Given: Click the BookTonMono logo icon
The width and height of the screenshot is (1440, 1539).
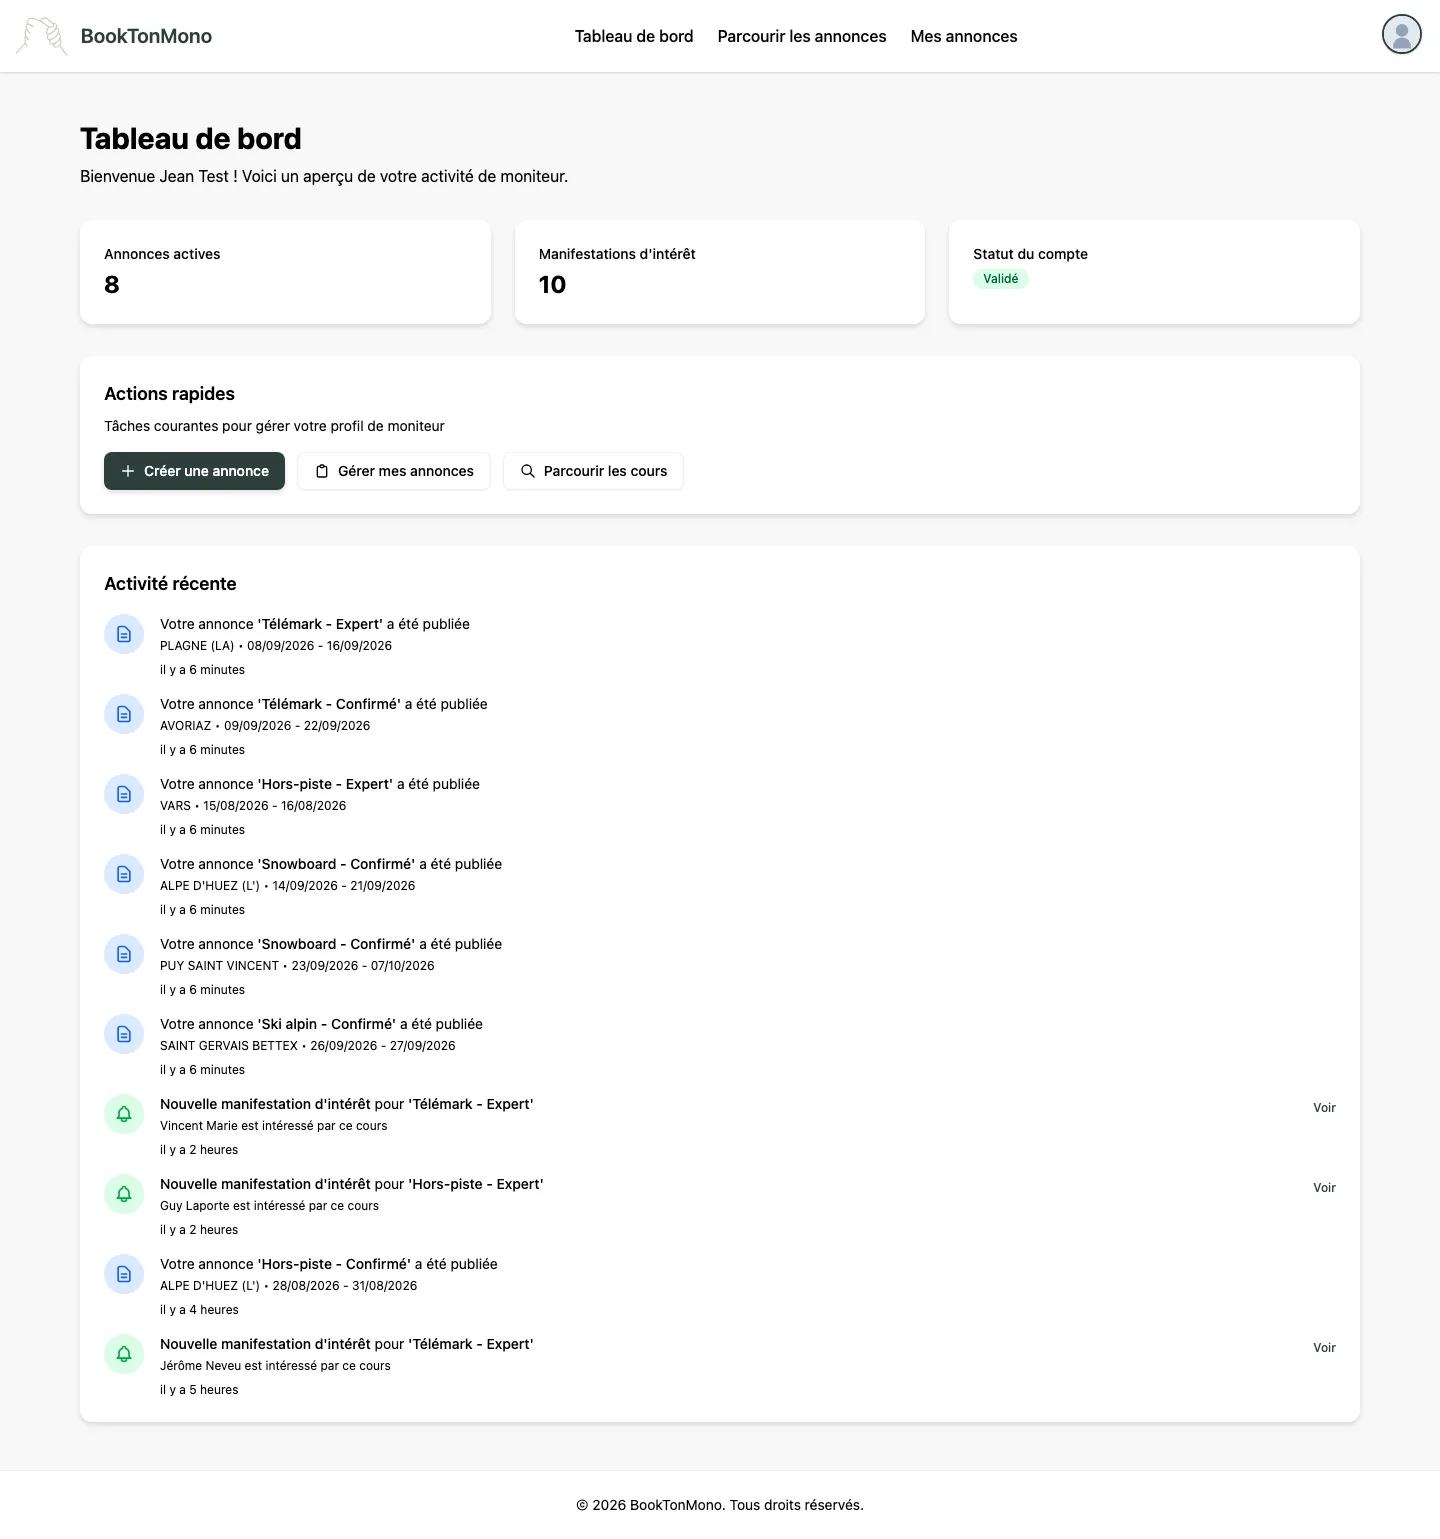Looking at the screenshot, I should click(42, 36).
